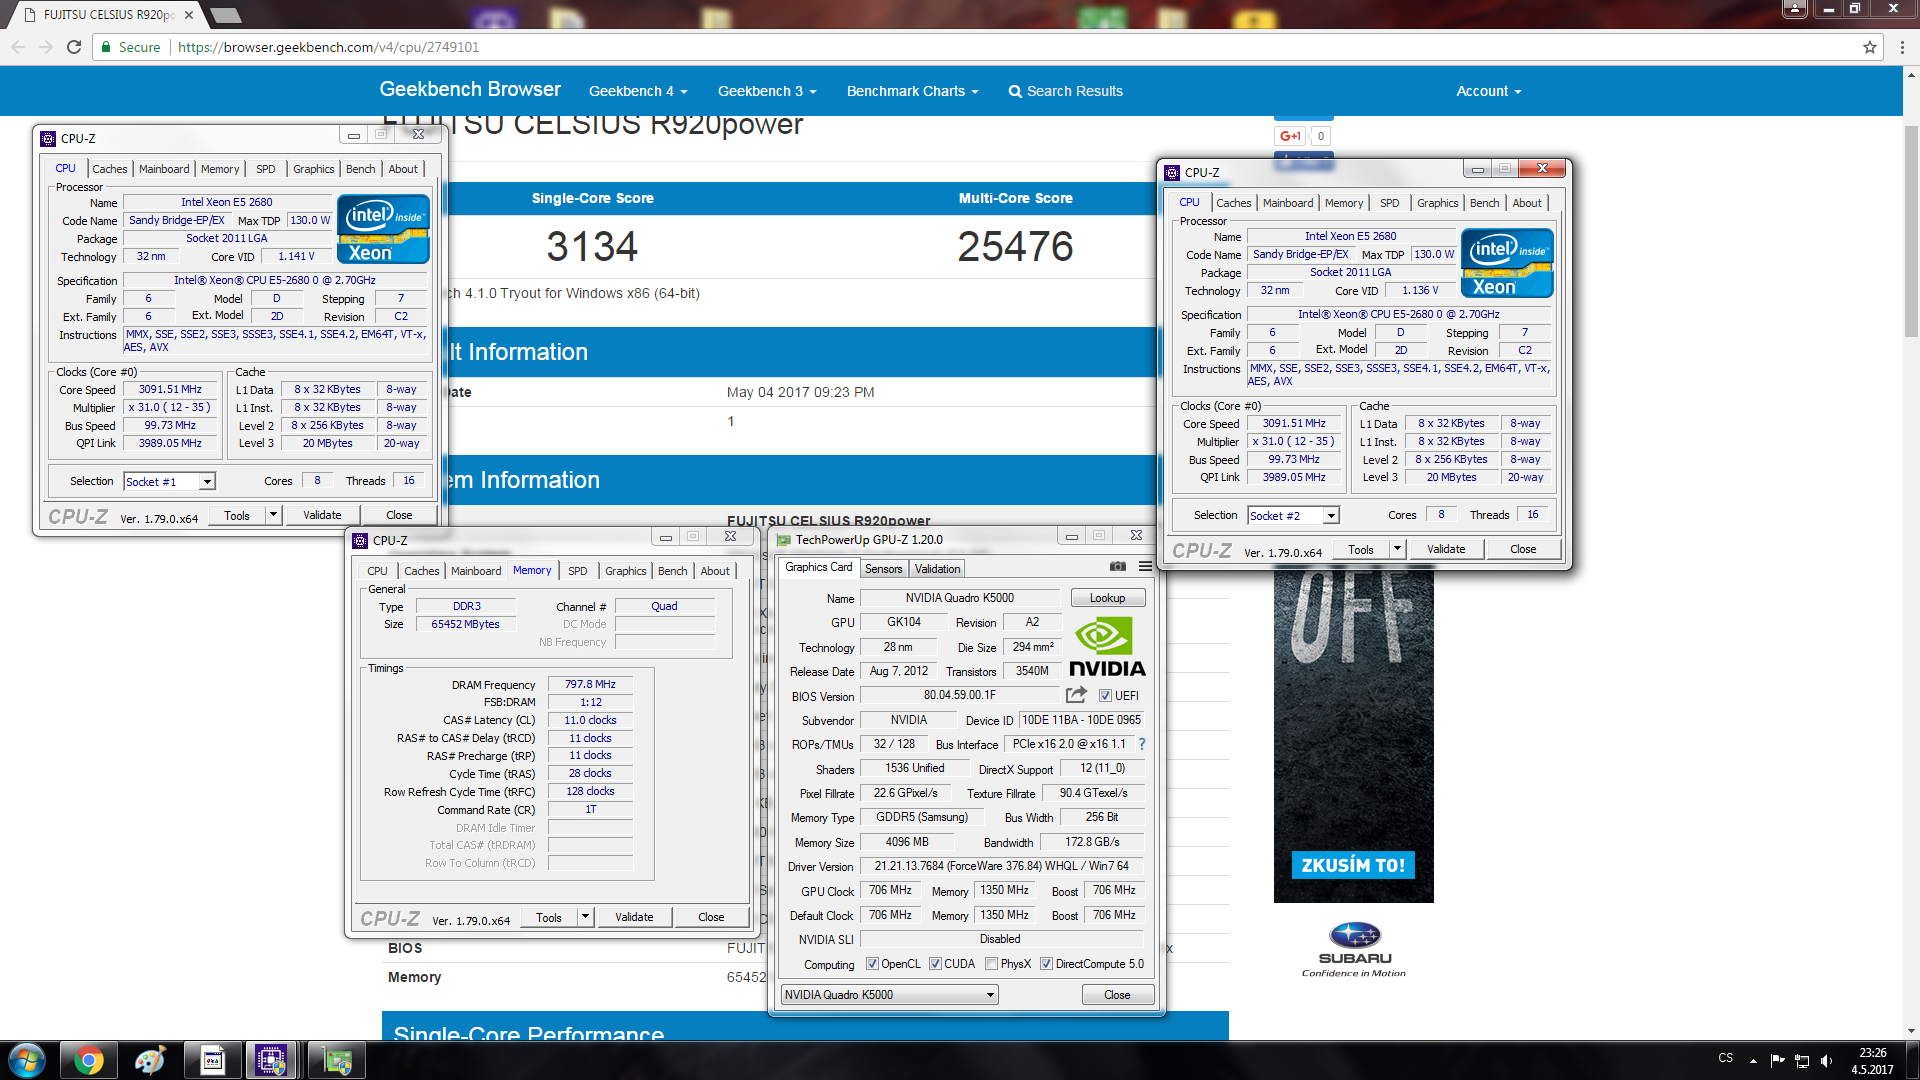Image resolution: width=1920 pixels, height=1080 pixels.
Task: Reload the page in Chrome
Action: pyautogui.click(x=73, y=47)
